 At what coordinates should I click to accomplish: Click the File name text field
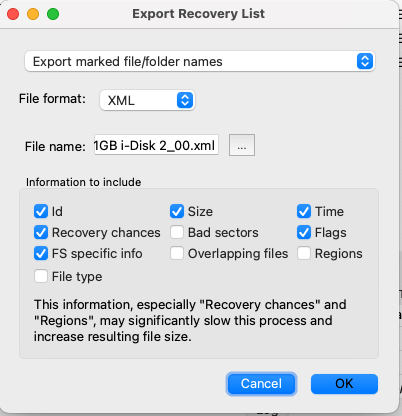(x=156, y=145)
